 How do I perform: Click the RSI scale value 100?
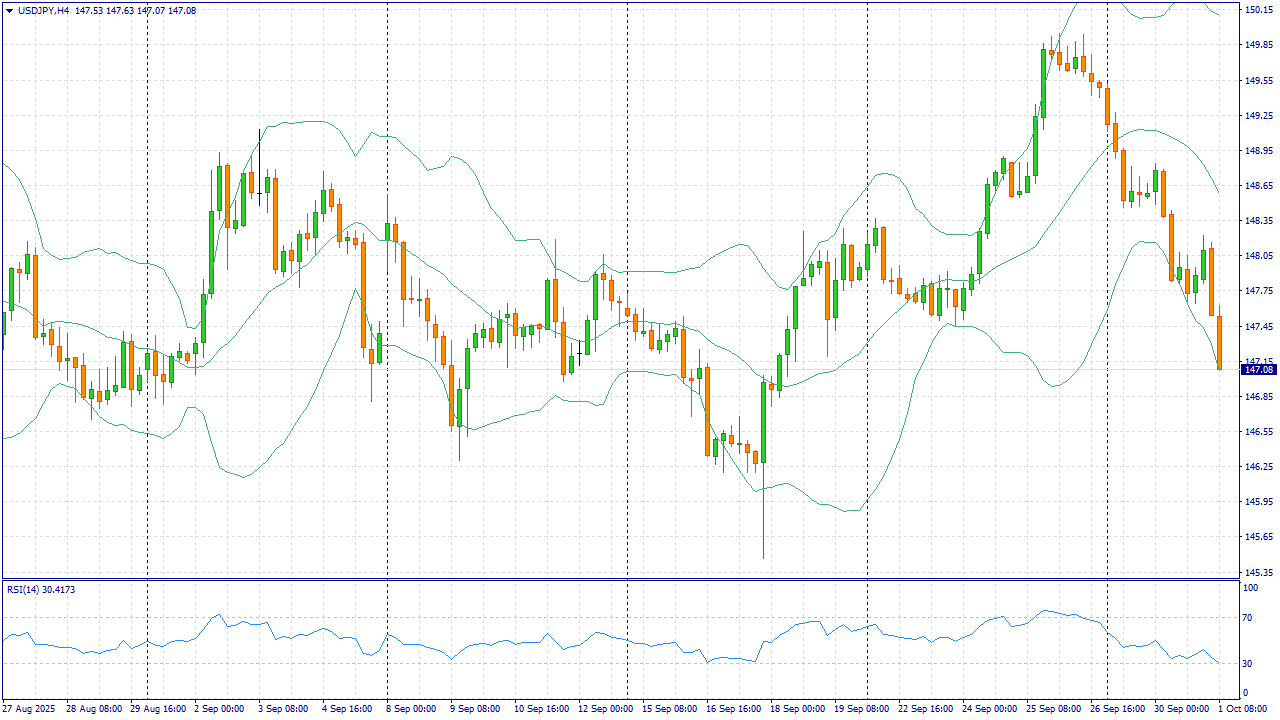point(1250,588)
